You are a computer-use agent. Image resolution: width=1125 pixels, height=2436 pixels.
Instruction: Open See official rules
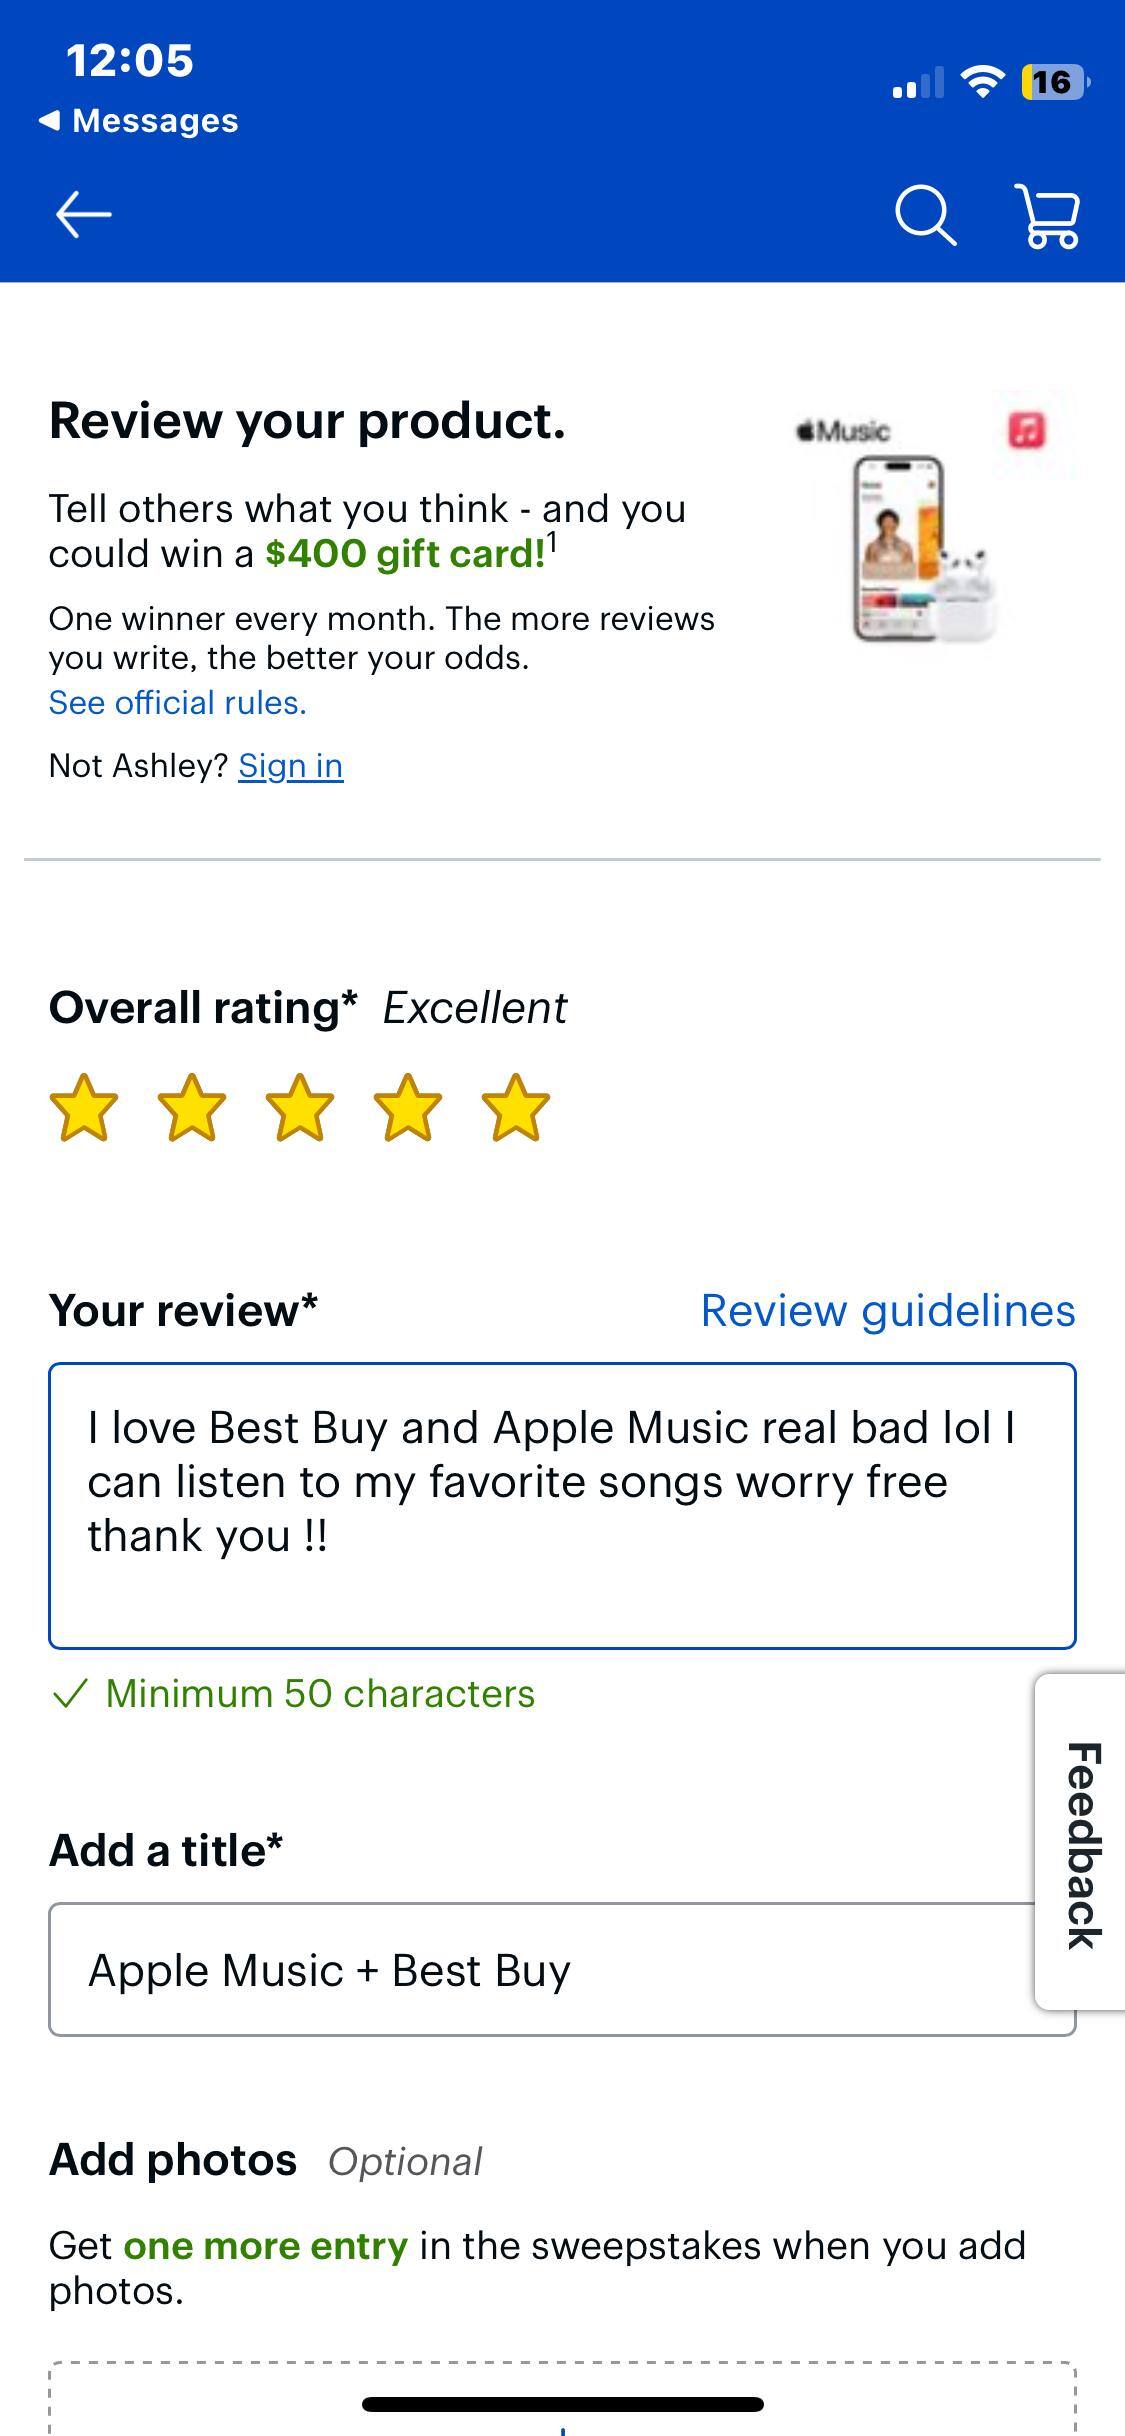tap(178, 702)
